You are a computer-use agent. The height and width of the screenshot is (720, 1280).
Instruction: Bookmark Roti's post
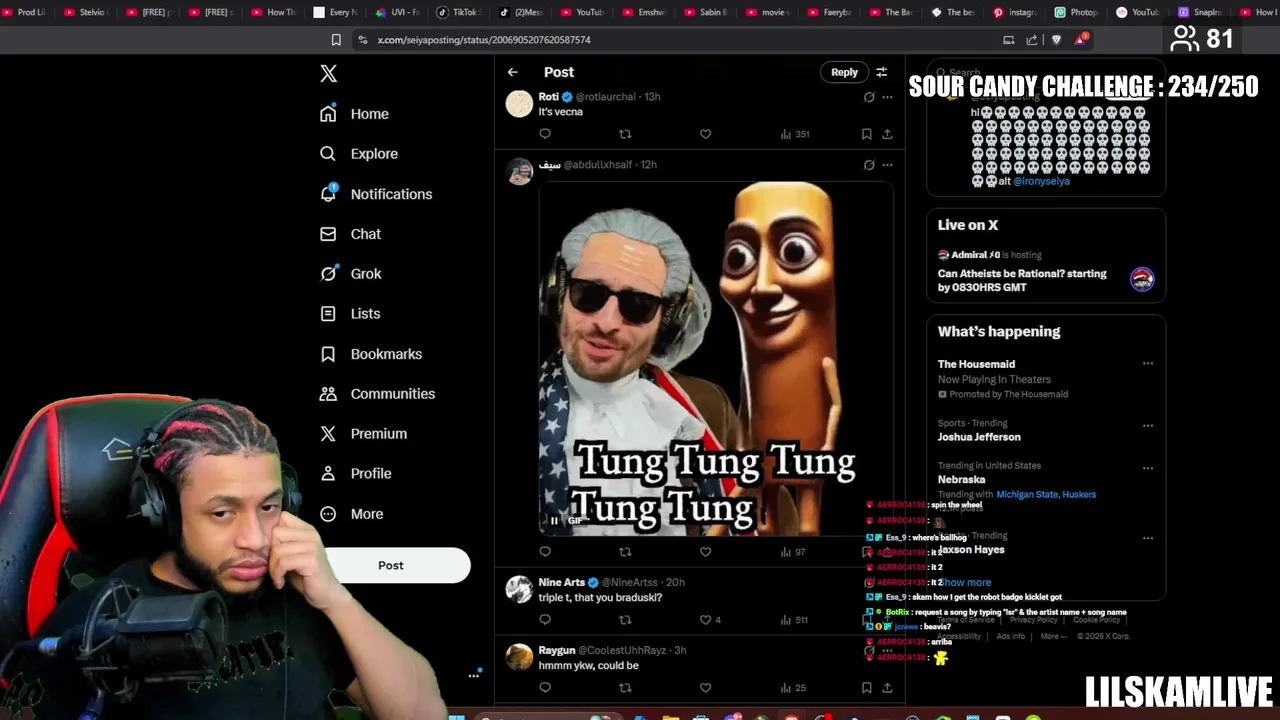coord(866,134)
